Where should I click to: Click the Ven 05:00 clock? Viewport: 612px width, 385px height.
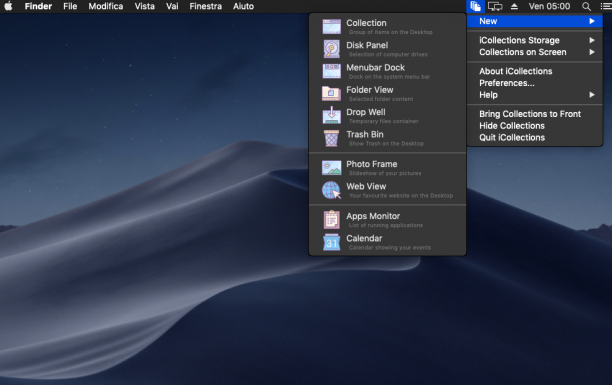pyautogui.click(x=549, y=6)
